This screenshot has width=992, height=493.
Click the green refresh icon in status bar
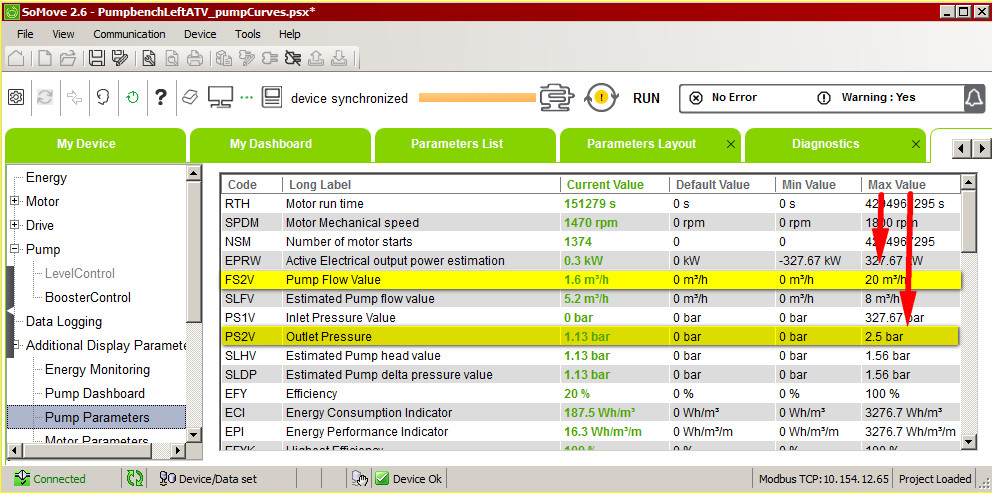point(135,478)
